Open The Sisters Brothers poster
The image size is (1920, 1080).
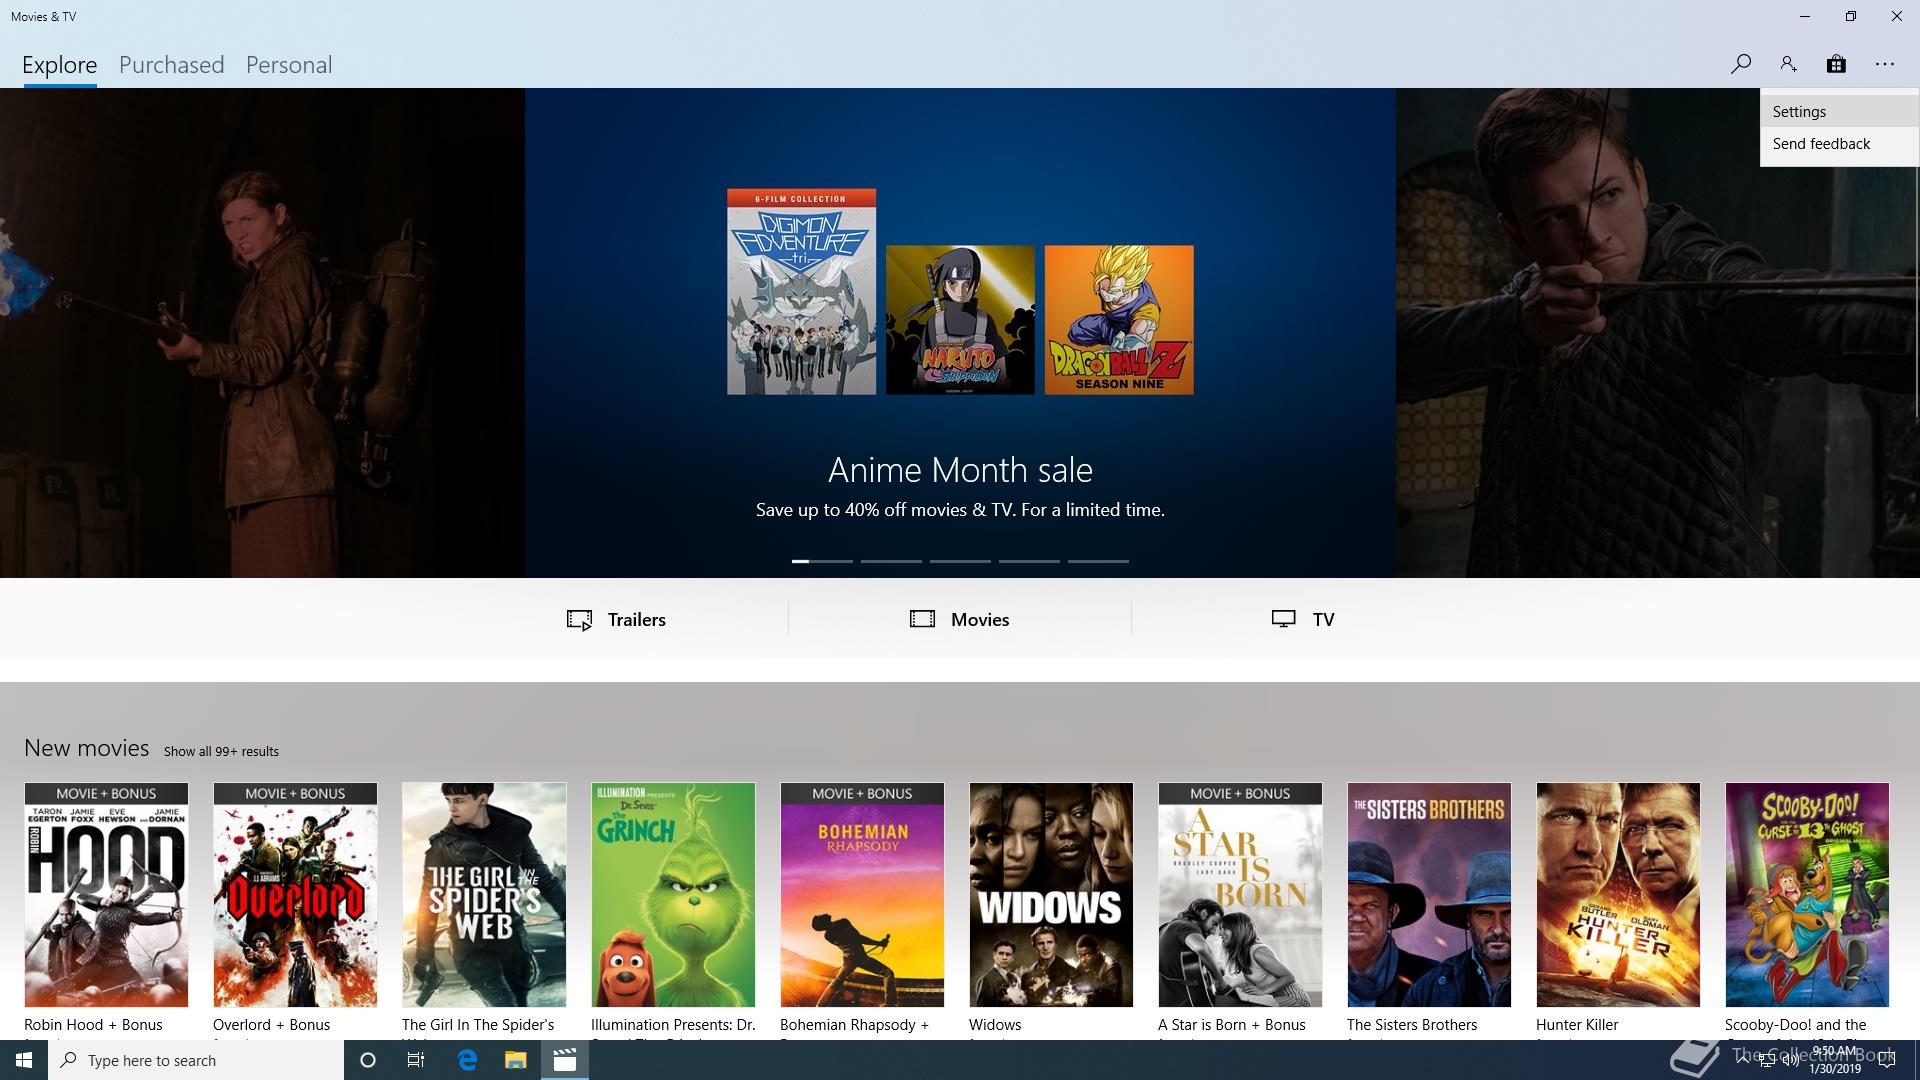1429,895
